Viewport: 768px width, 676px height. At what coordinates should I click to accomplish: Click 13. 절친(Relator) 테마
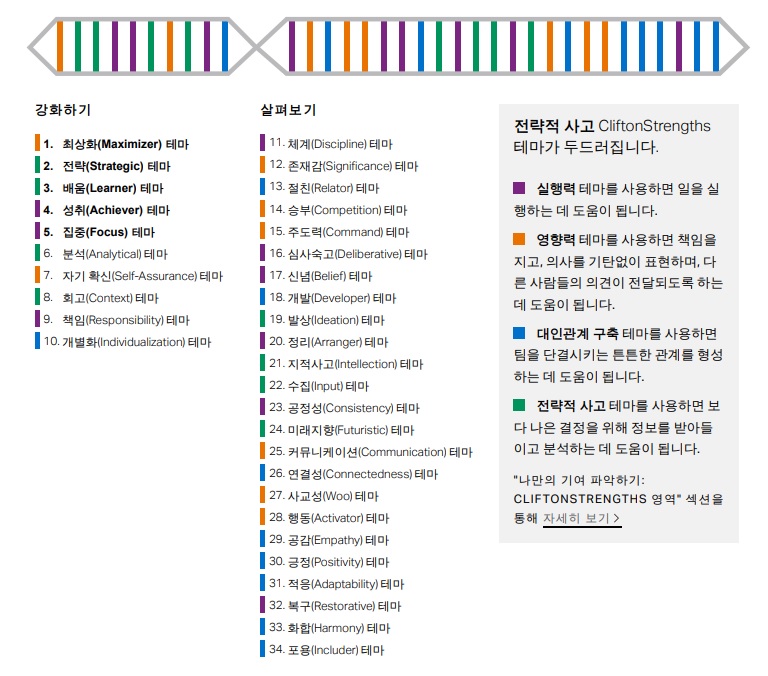320,188
